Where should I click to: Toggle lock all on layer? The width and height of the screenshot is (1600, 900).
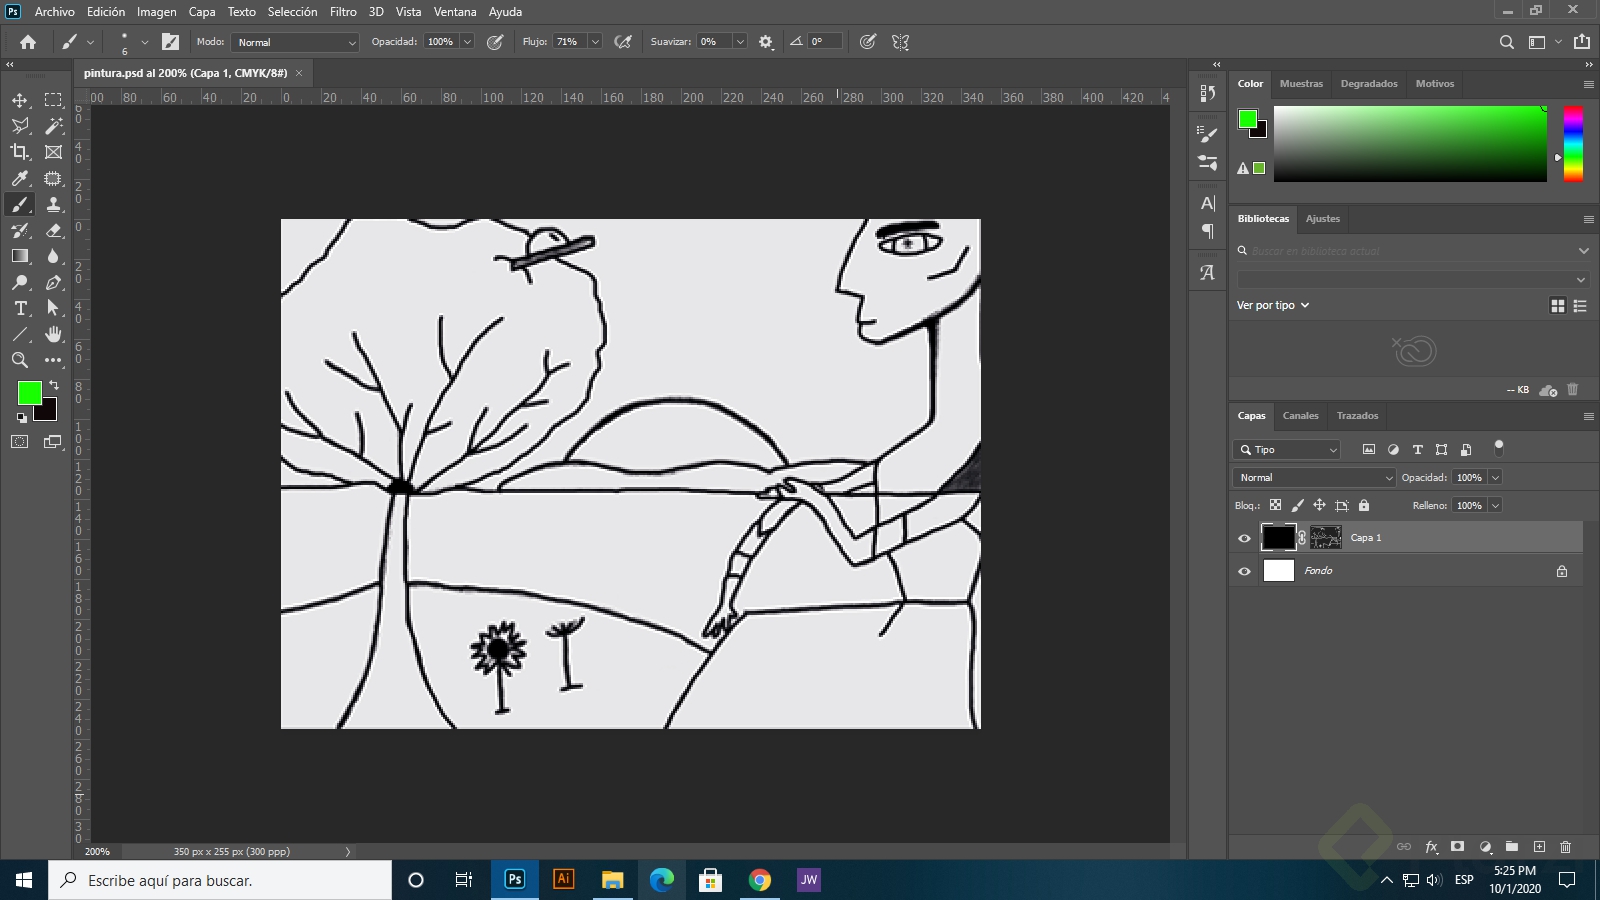point(1364,506)
